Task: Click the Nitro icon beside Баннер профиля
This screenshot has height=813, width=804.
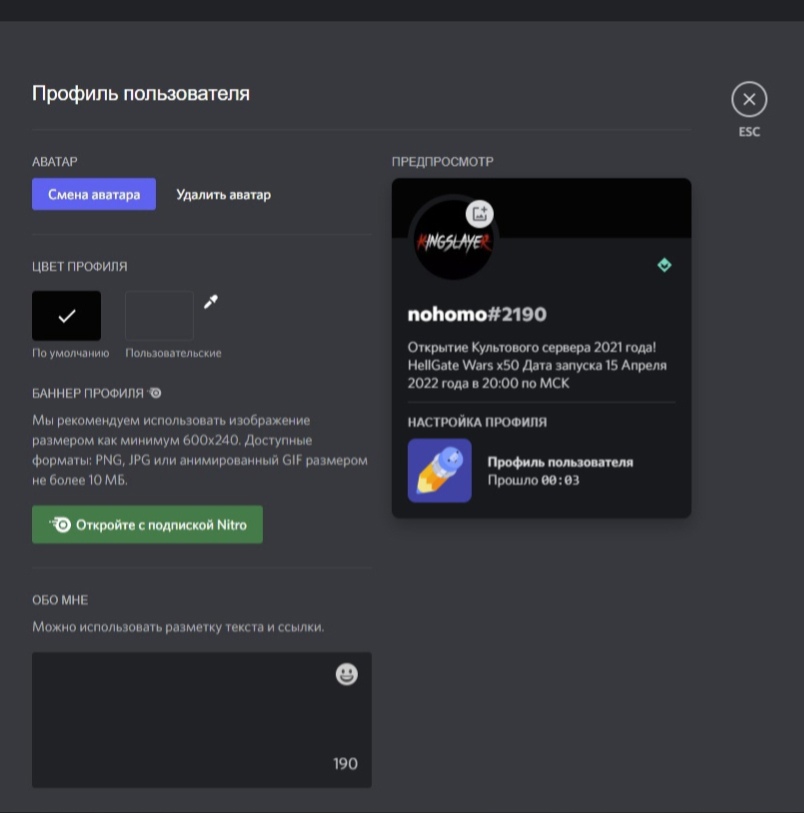Action: tap(154, 393)
